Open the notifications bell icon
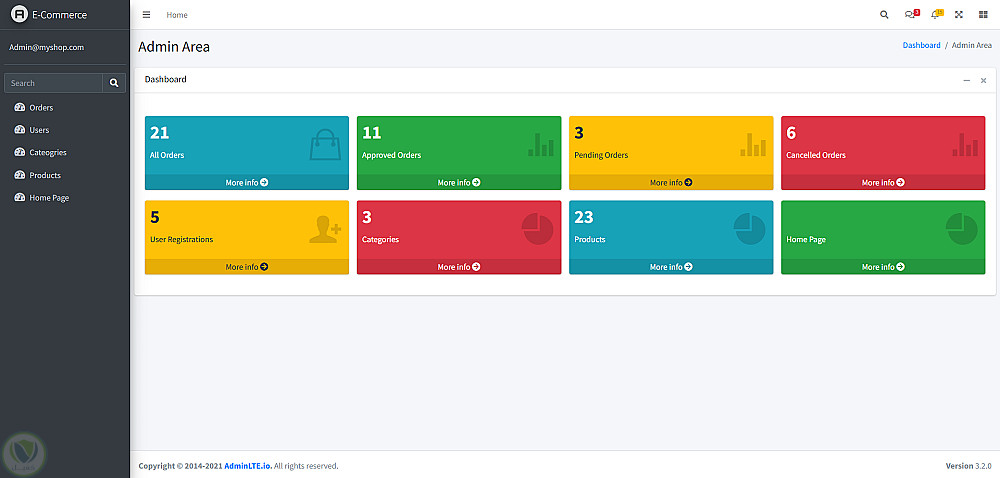1000x478 pixels. (936, 15)
